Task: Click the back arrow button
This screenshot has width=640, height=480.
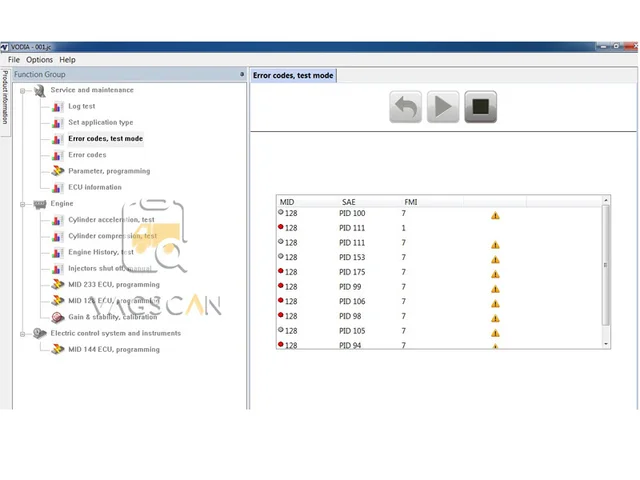Action: tap(405, 107)
